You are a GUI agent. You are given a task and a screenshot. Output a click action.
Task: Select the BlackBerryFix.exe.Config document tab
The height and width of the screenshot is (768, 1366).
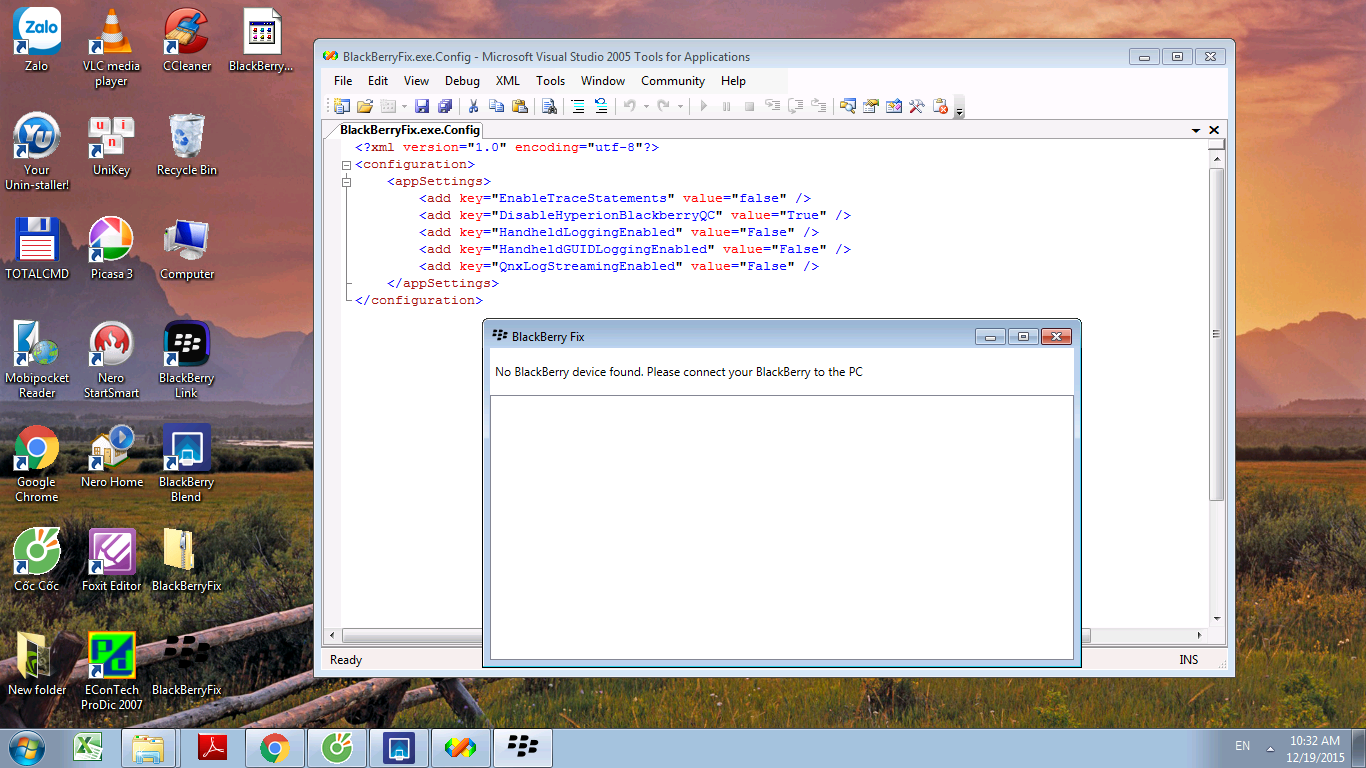coord(410,130)
